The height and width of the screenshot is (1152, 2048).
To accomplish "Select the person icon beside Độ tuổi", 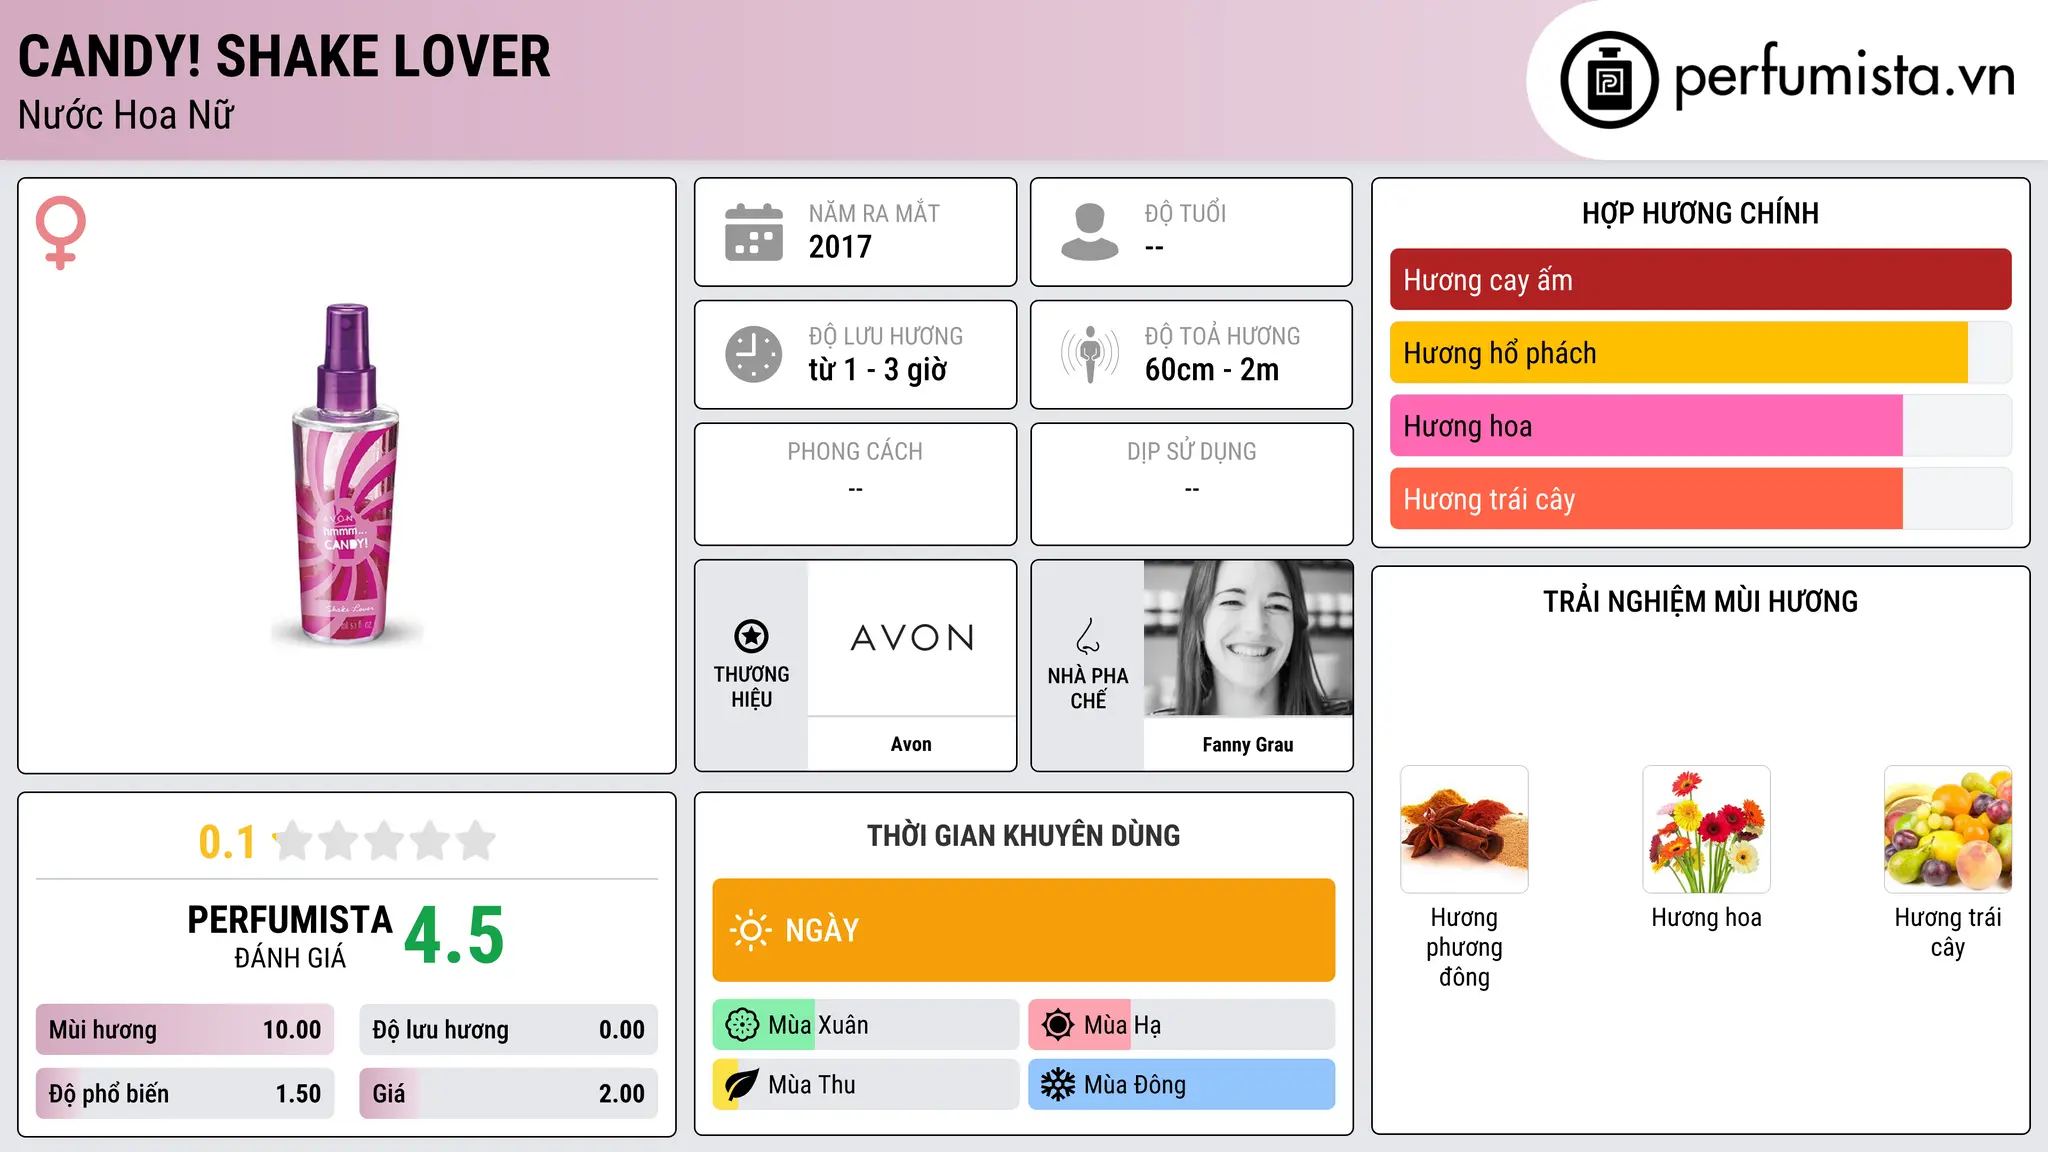I will [1090, 232].
